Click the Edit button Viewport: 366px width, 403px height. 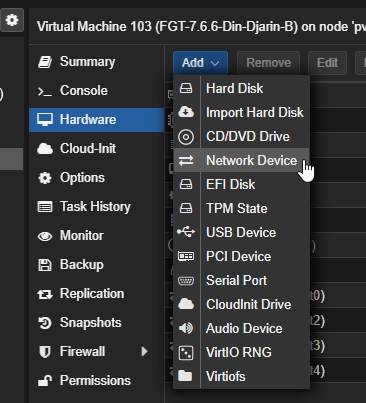pyautogui.click(x=327, y=63)
